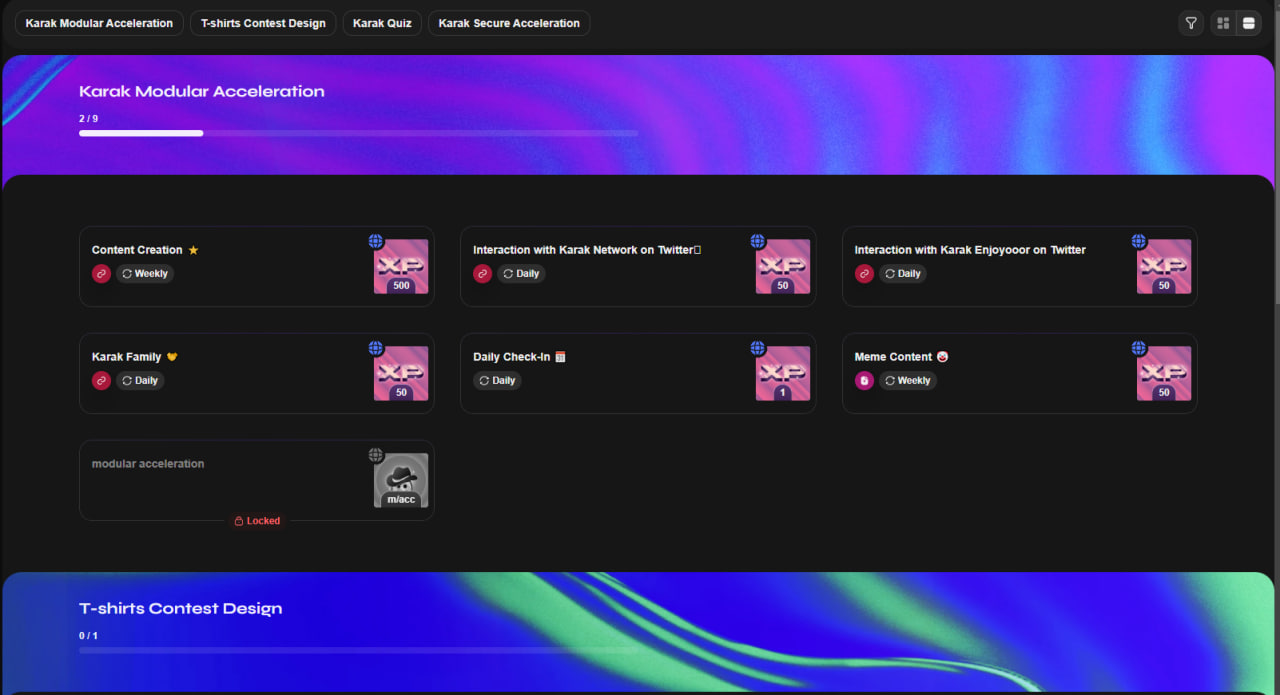Click the T-shirts Contest Design banner heading
This screenshot has width=1280, height=695.
pos(180,608)
